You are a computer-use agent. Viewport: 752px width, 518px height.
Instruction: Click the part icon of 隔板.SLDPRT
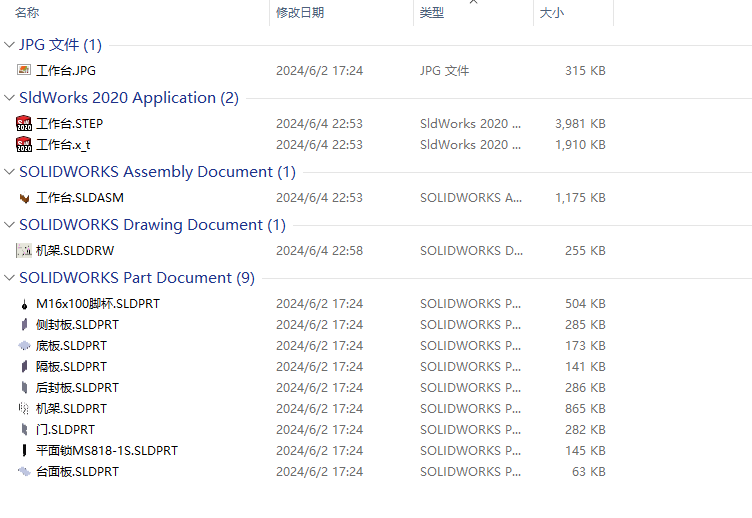[x=24, y=366]
